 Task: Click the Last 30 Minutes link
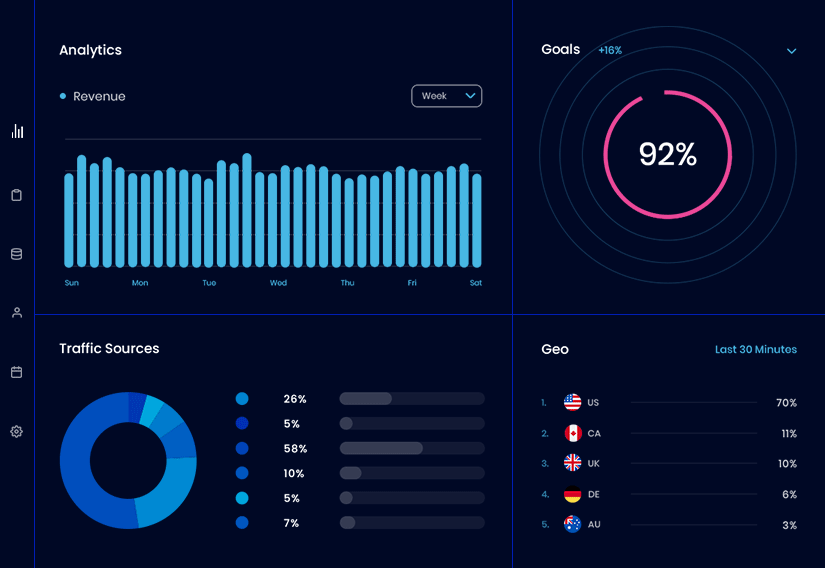coord(755,350)
